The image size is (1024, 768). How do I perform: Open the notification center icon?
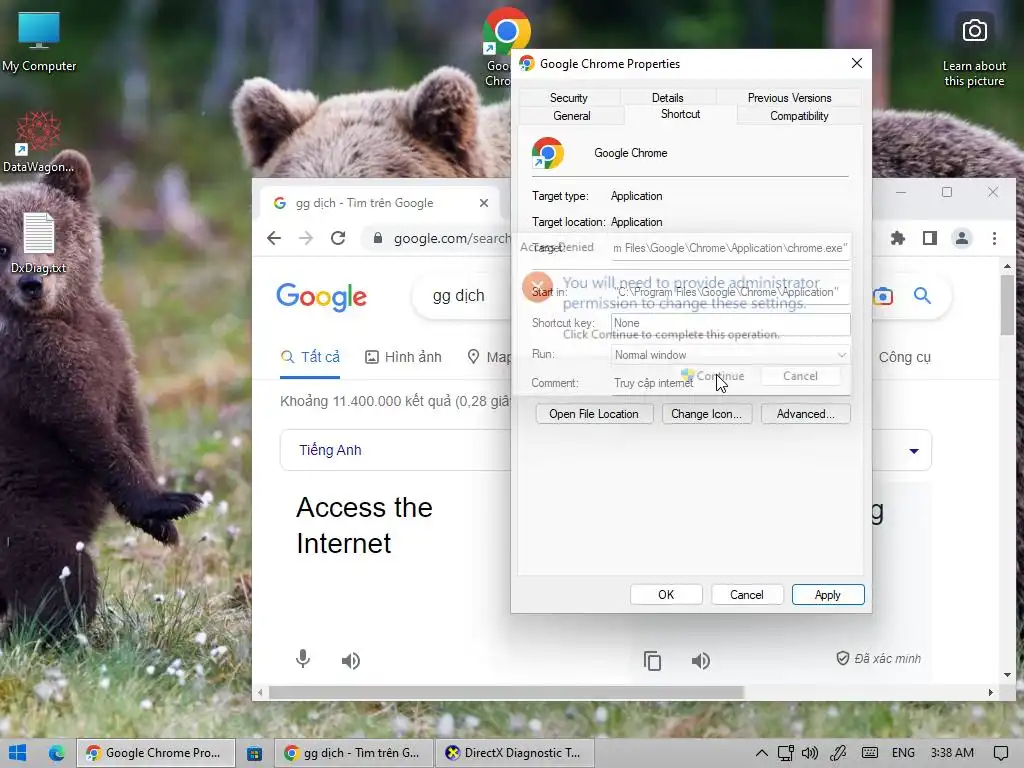click(x=1000, y=753)
